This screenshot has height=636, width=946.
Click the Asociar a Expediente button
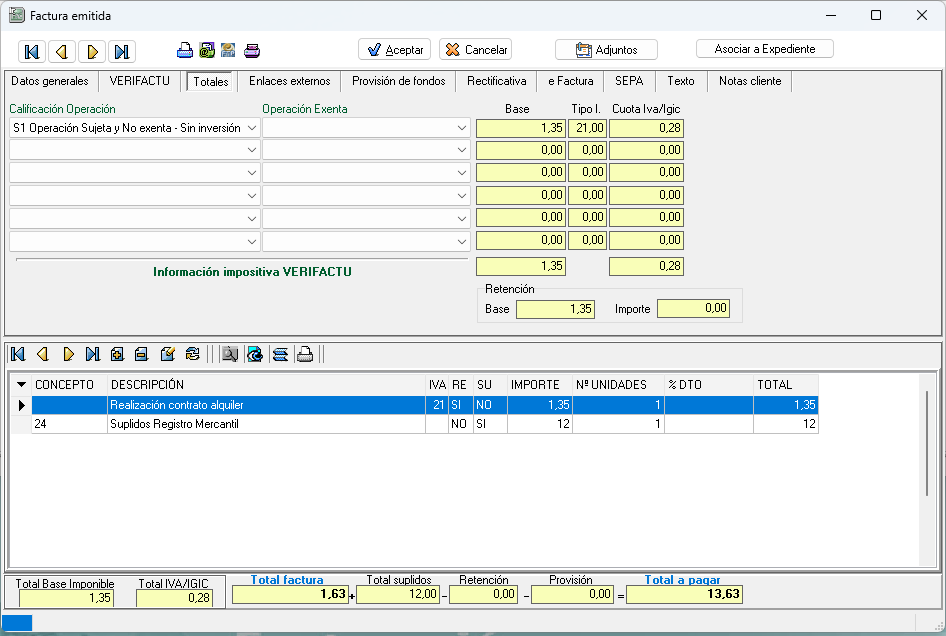(x=764, y=49)
